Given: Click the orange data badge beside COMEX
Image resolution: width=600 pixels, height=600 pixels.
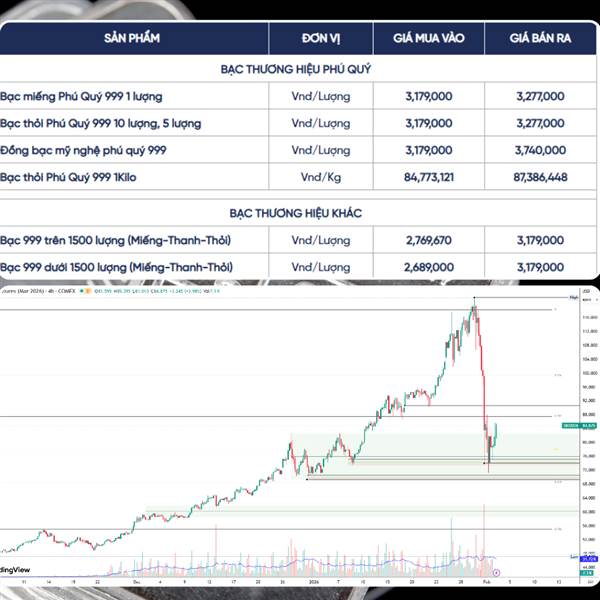Looking at the screenshot, I should (x=88, y=291).
